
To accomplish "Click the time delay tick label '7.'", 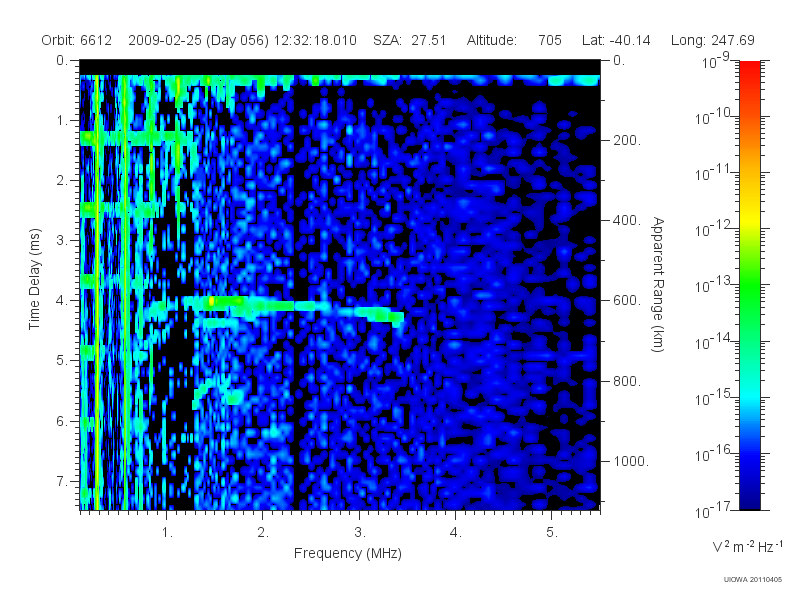I will click(x=62, y=481).
